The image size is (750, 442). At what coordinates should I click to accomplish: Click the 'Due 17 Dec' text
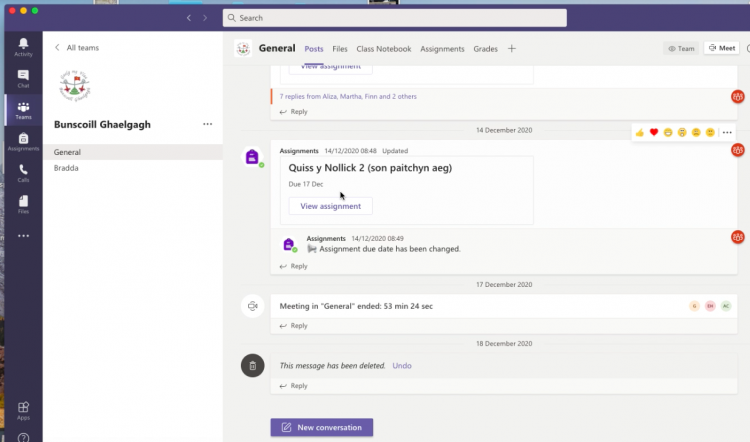pos(306,184)
